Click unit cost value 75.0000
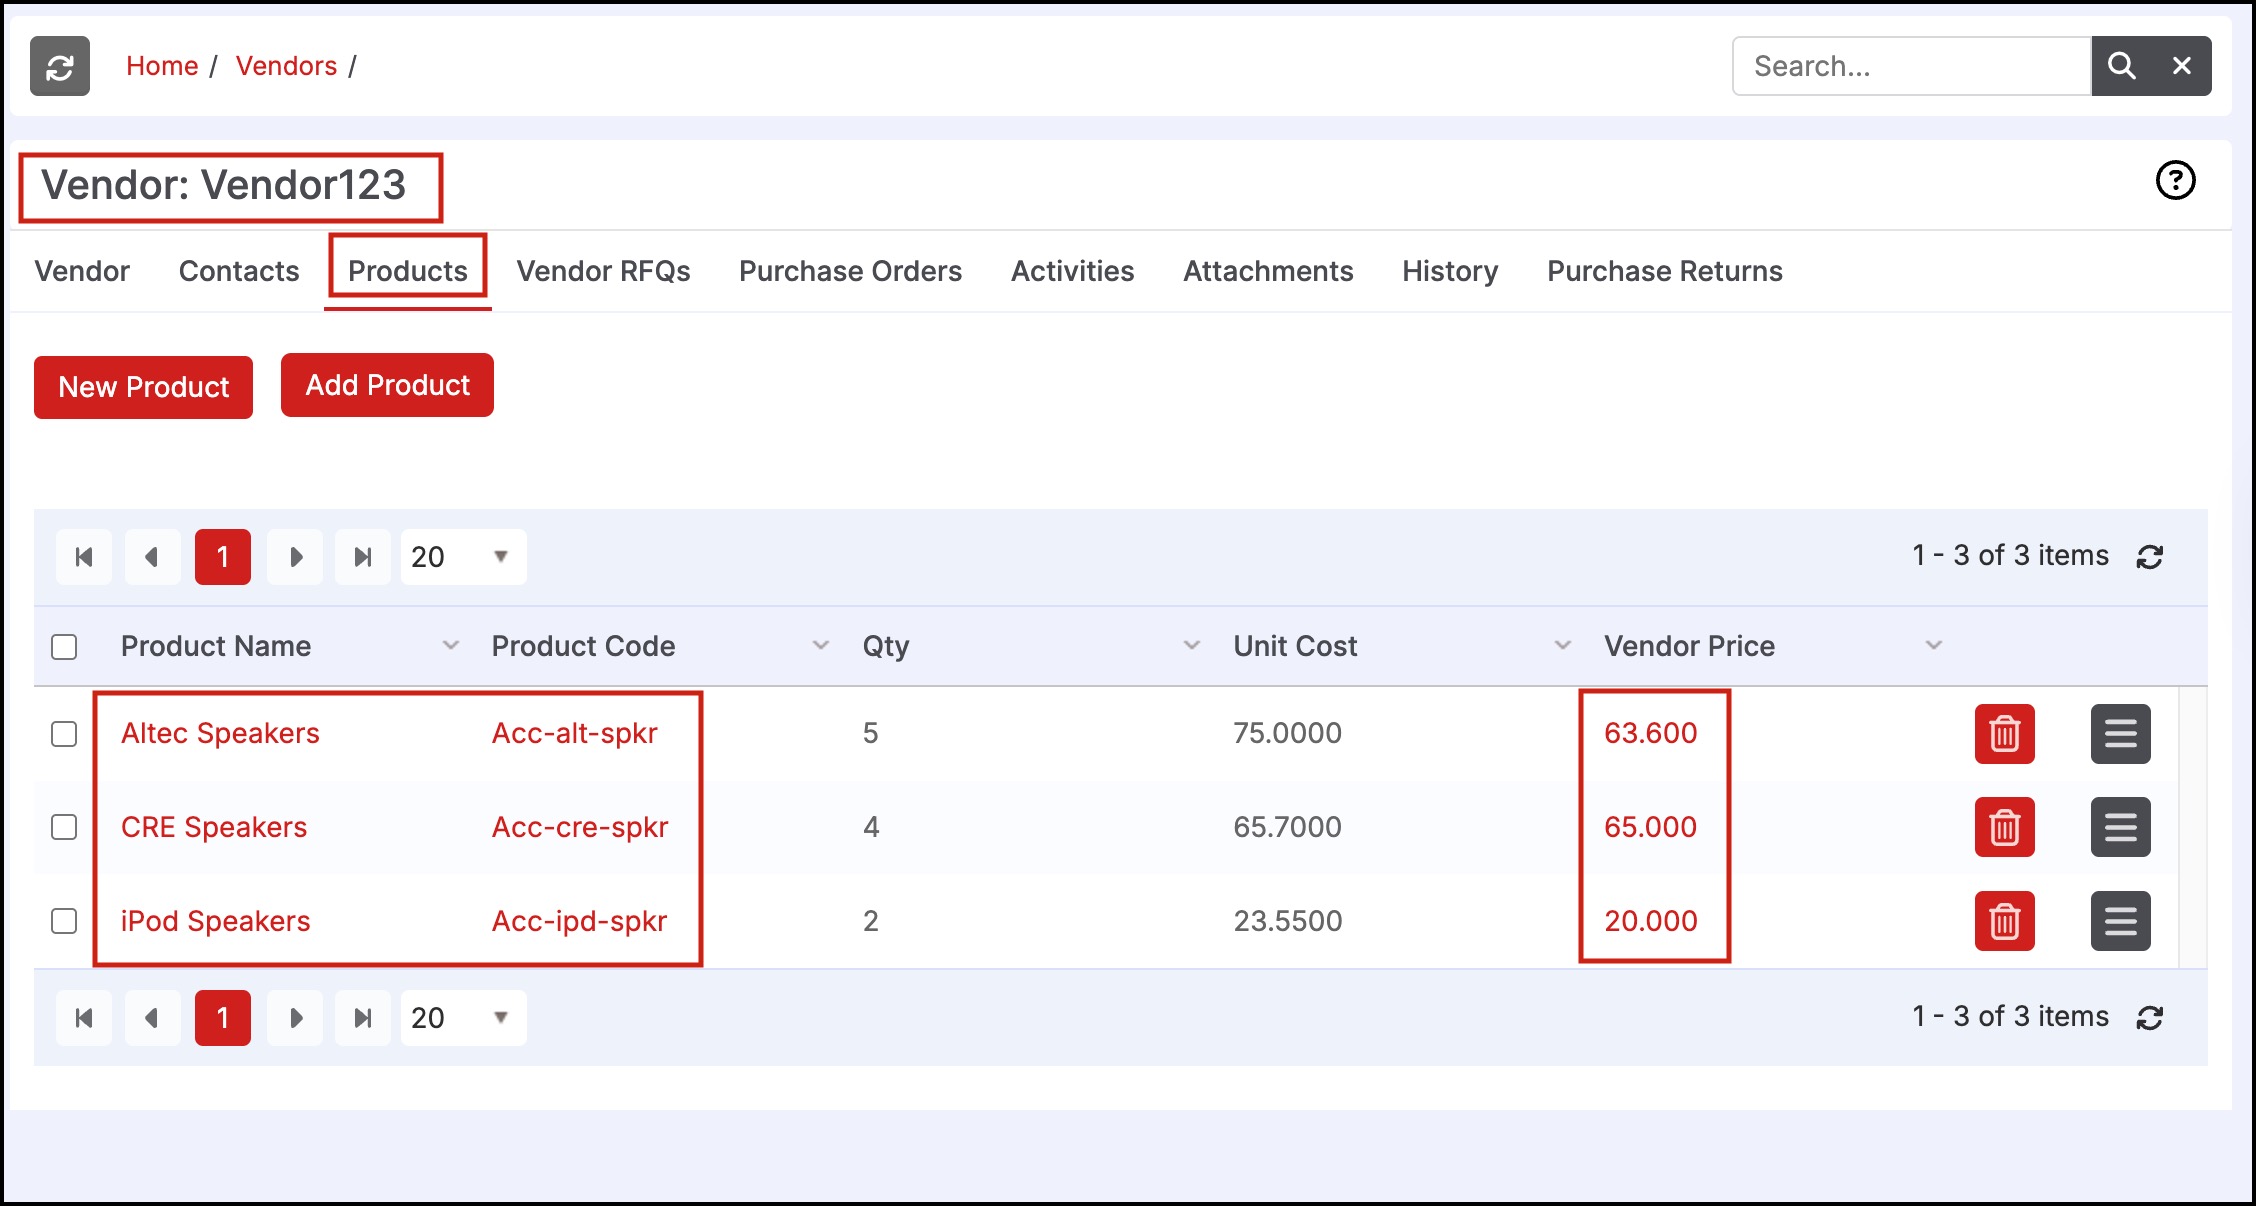 [x=1288, y=733]
